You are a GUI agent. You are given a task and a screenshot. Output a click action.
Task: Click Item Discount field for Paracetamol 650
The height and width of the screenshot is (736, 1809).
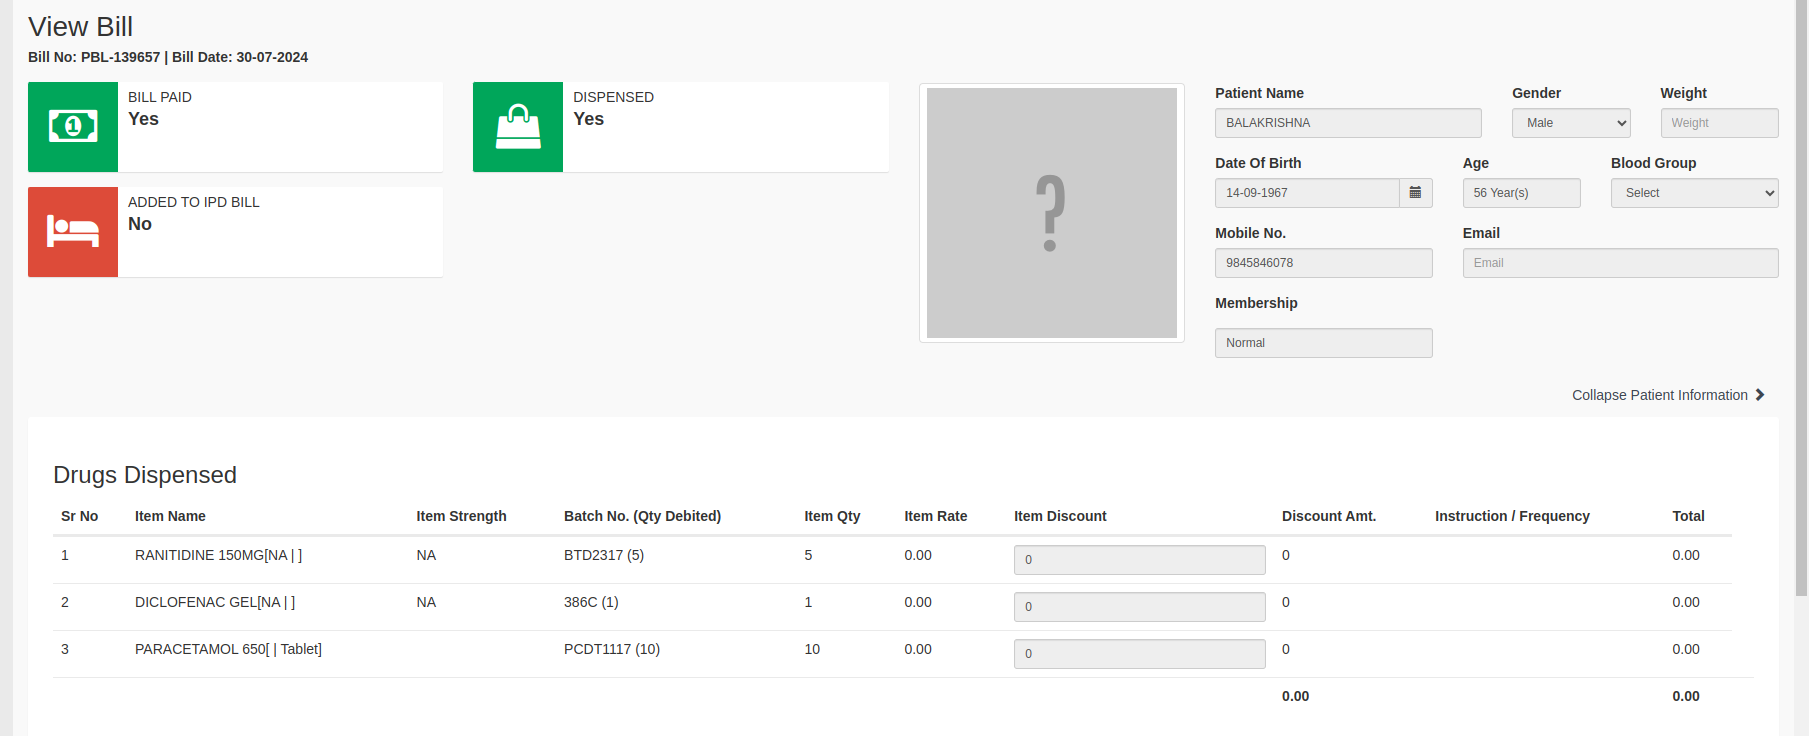(x=1139, y=654)
